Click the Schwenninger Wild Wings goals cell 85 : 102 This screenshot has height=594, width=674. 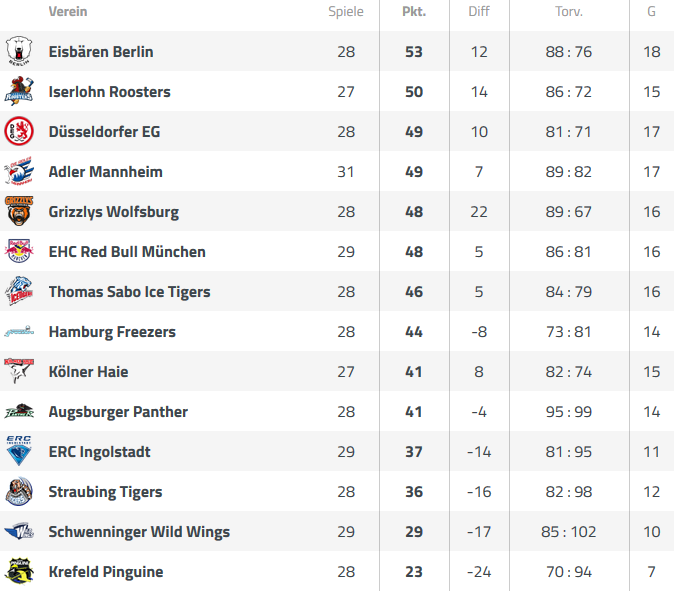click(569, 532)
